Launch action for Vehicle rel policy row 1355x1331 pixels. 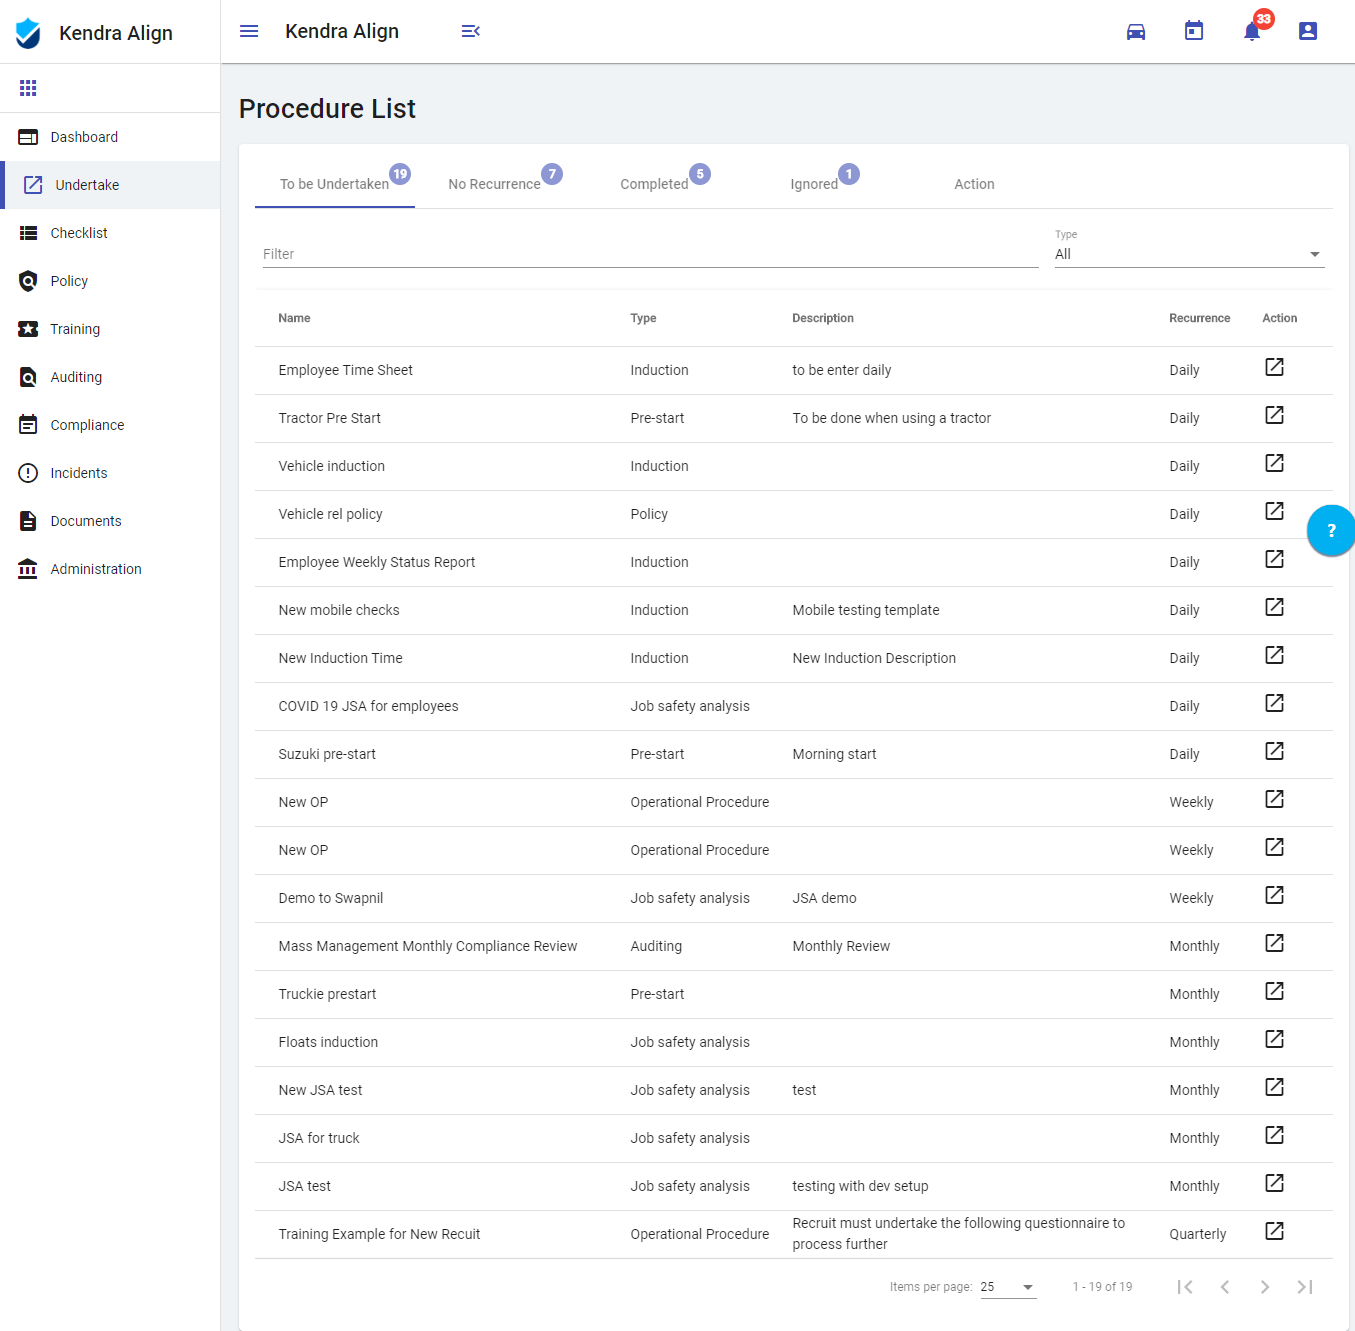point(1274,511)
